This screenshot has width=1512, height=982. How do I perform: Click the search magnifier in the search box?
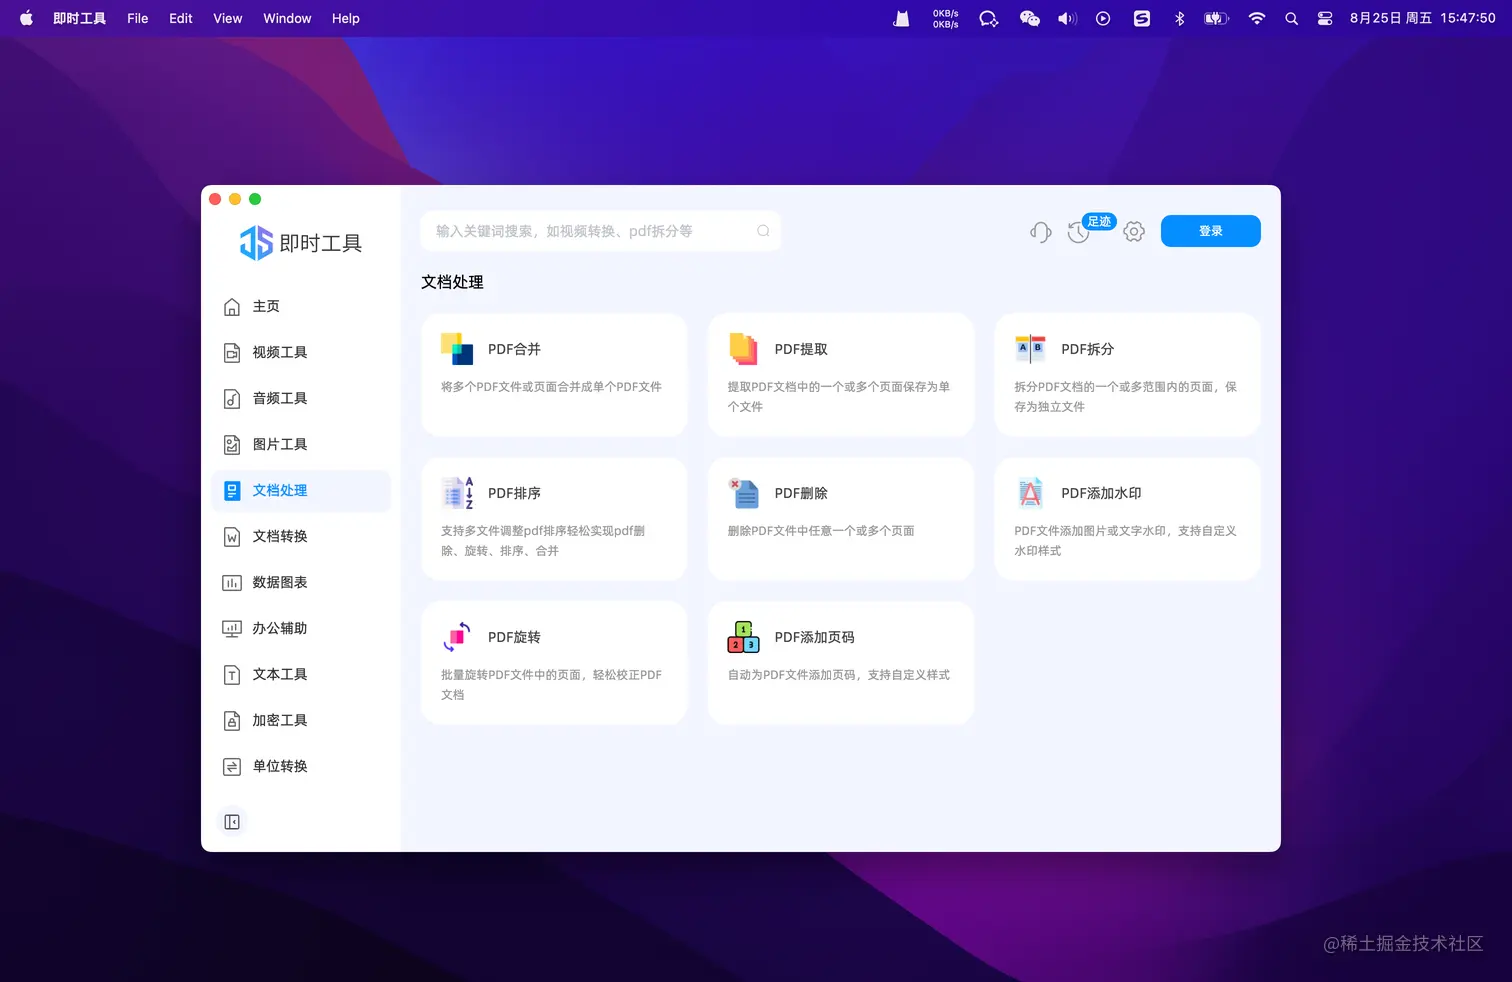(763, 231)
